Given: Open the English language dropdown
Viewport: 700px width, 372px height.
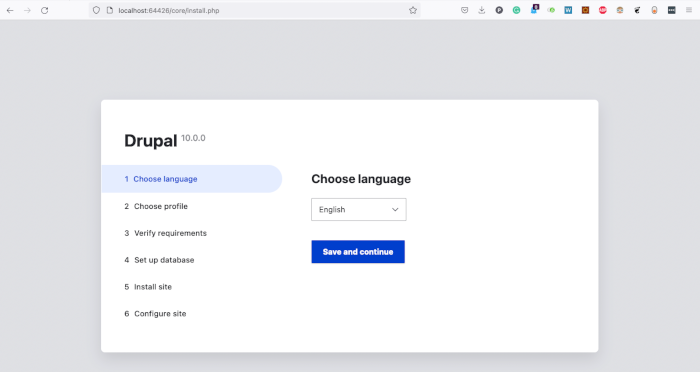Looking at the screenshot, I should pyautogui.click(x=359, y=209).
